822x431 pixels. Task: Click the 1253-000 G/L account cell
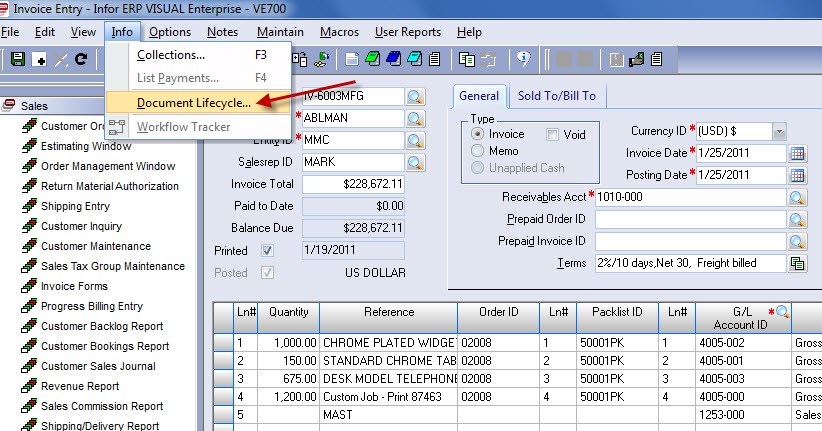[x=743, y=415]
